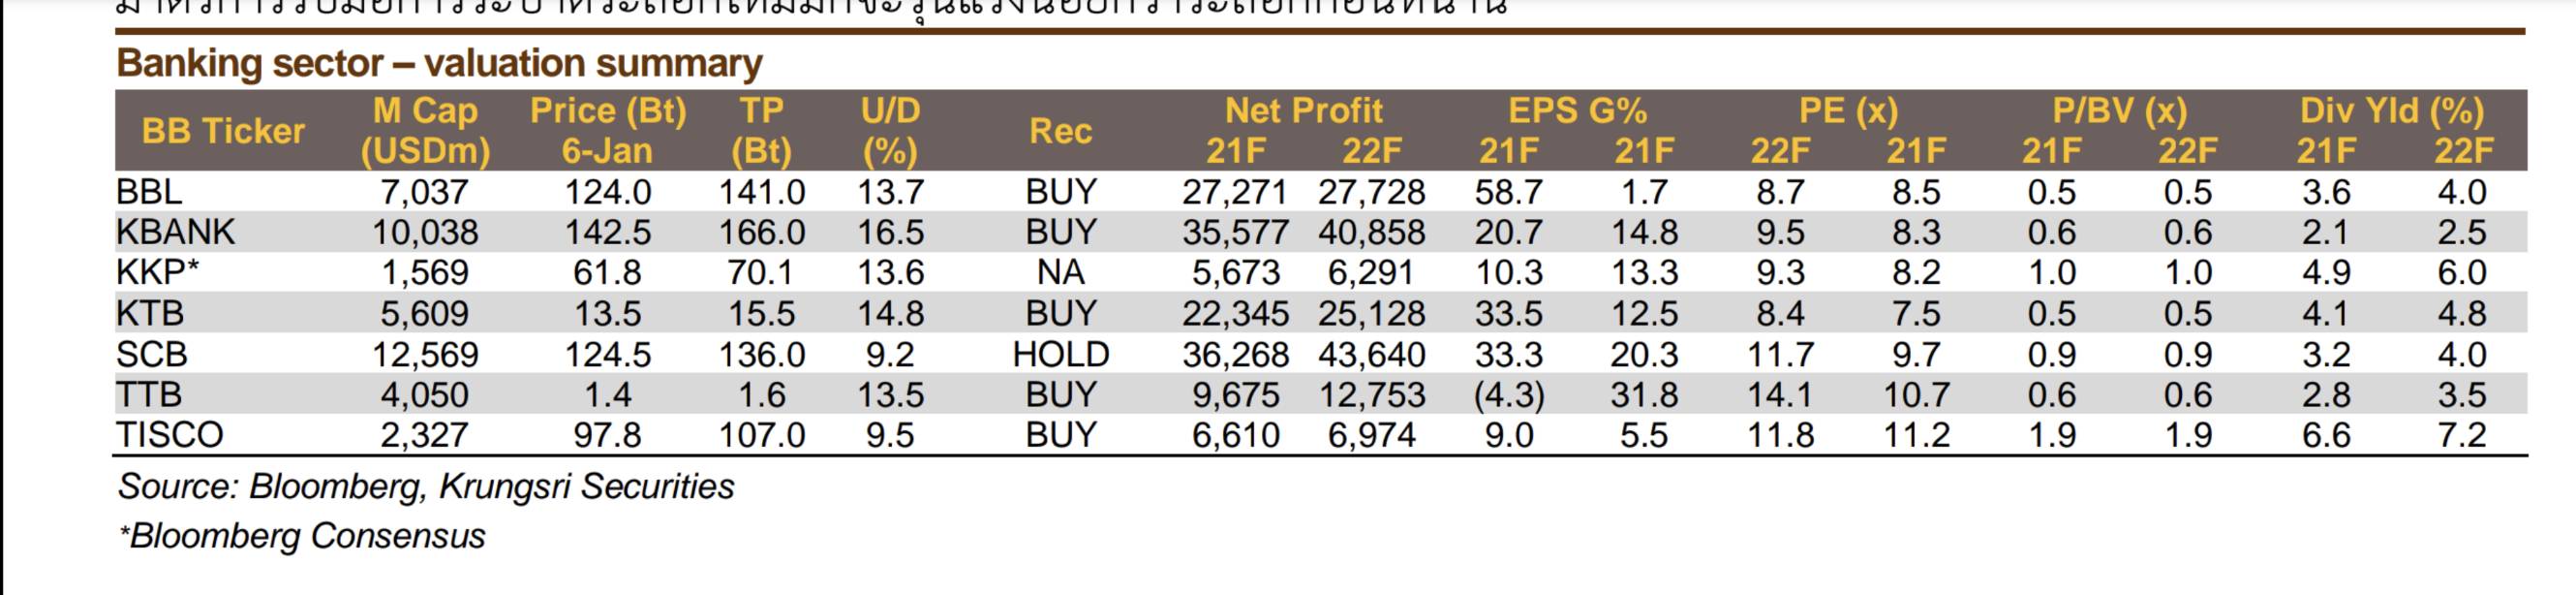
Task: Click TISCO's 107.0 target price cell
Action: coord(761,436)
